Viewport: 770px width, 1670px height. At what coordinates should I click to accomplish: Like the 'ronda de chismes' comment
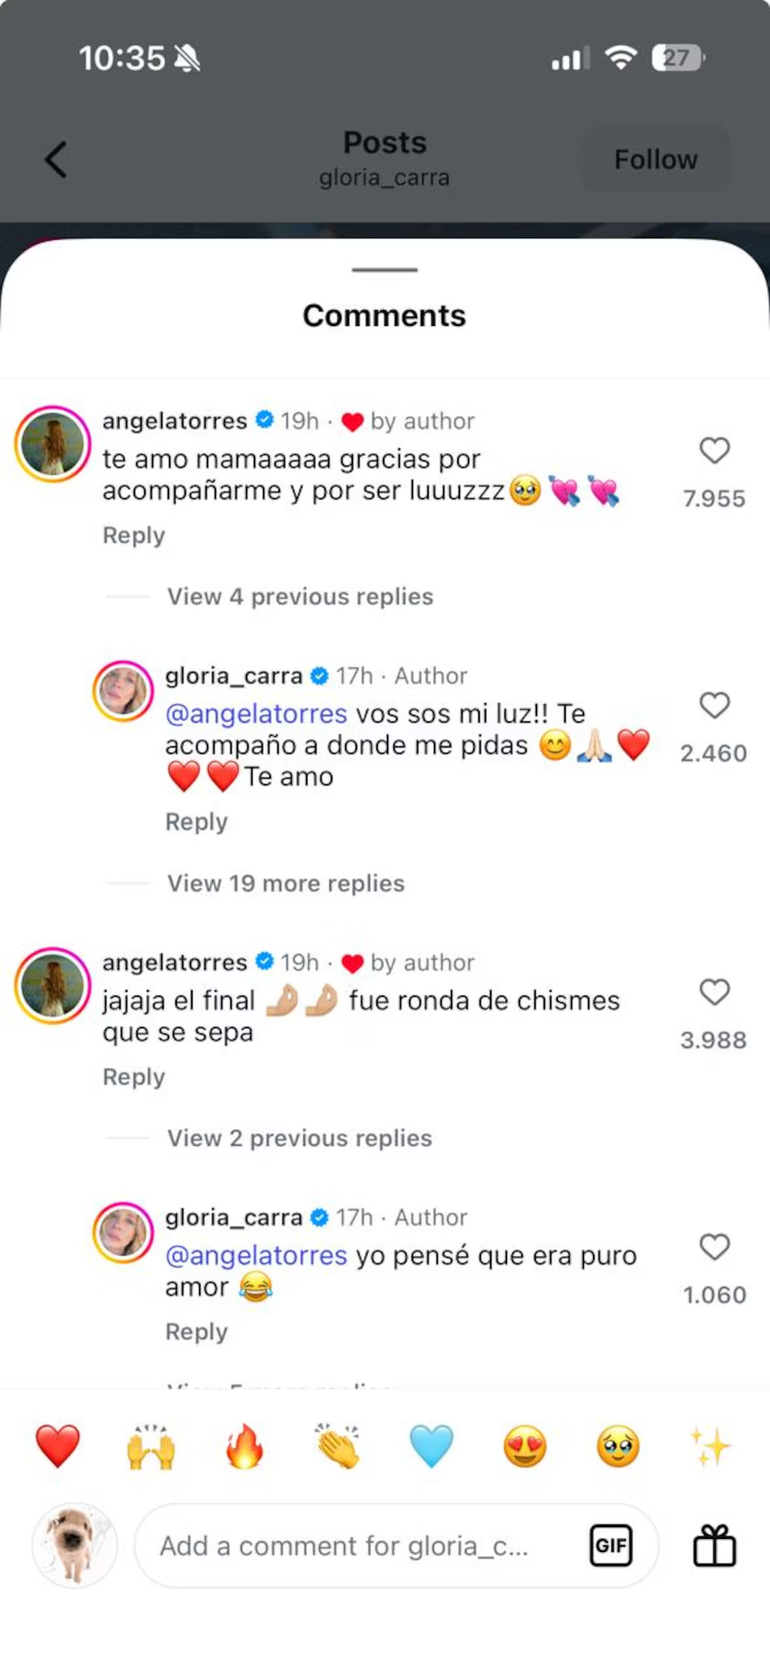[x=714, y=992]
